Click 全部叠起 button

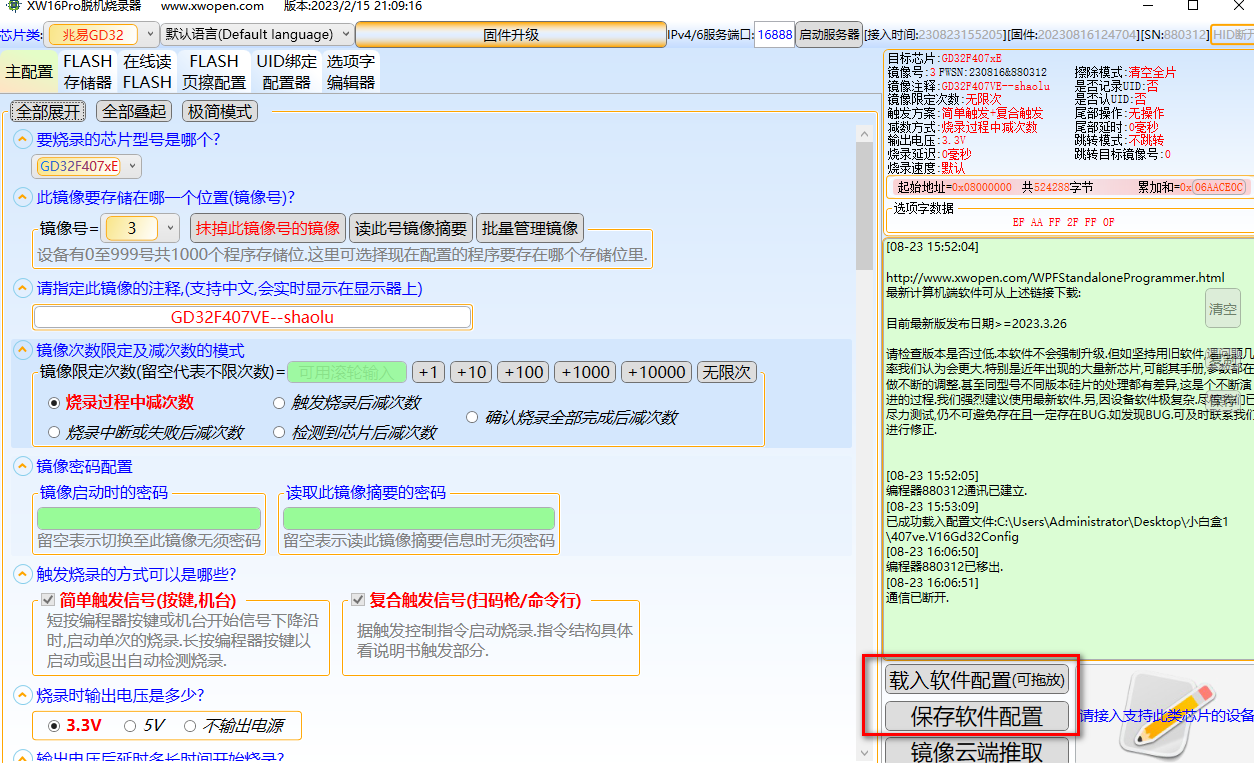pos(135,111)
